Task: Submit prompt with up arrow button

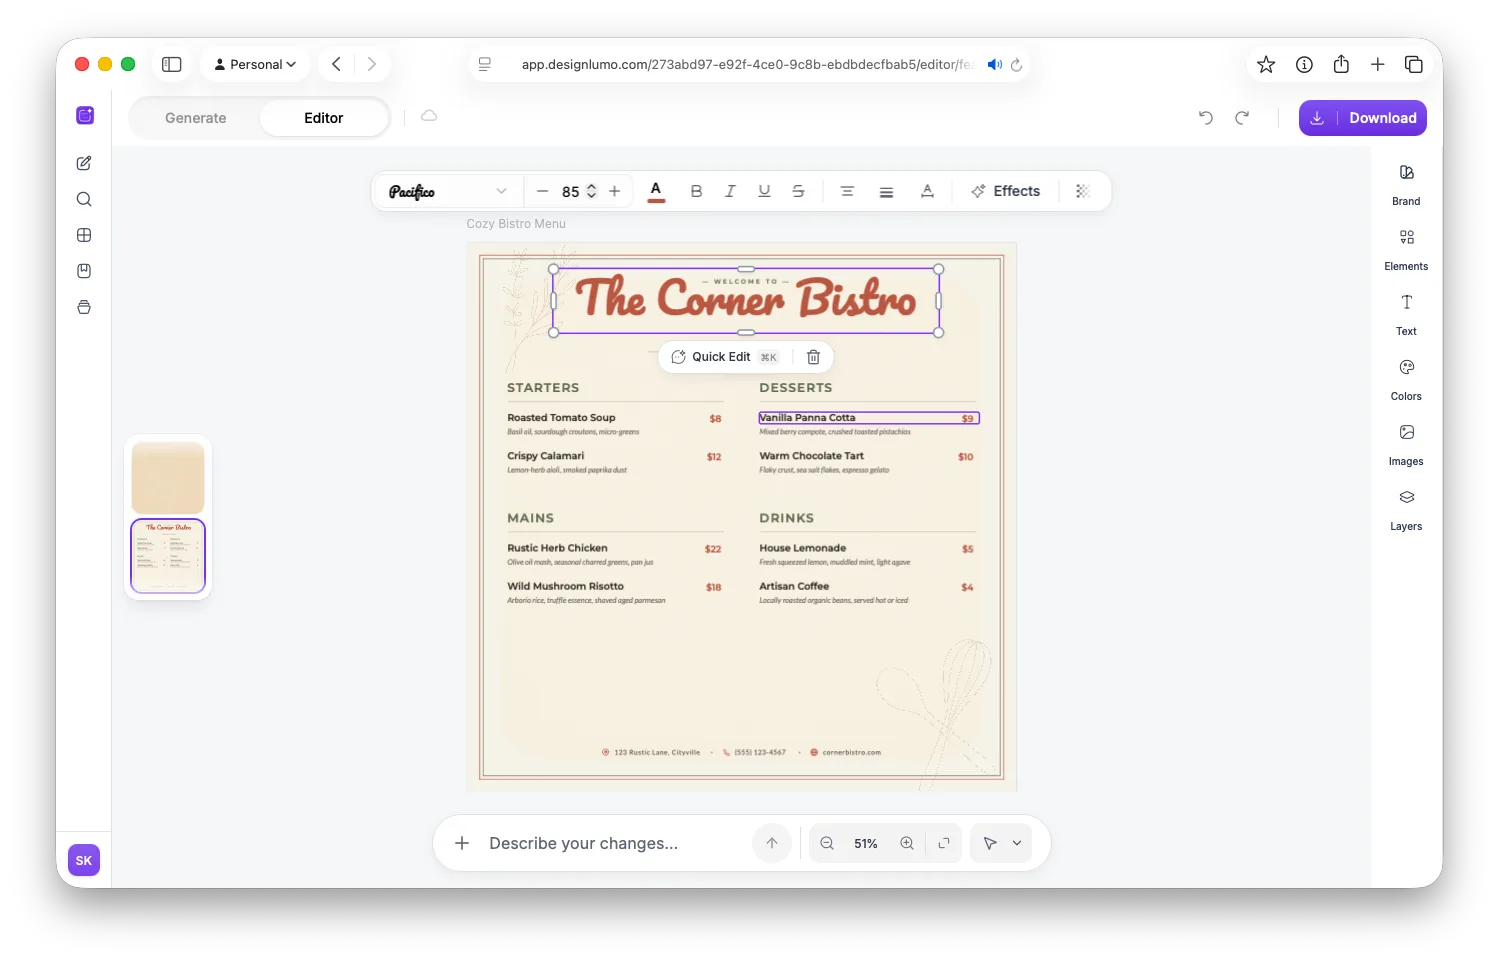Action: coord(772,843)
